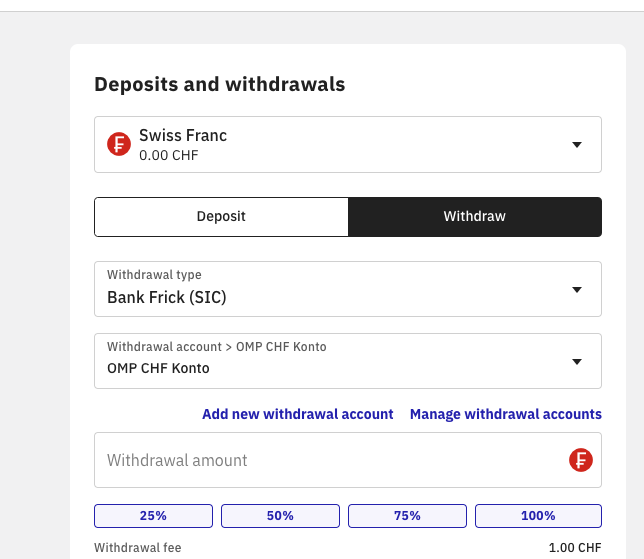The image size is (644, 559).
Task: Click the CHF icon in the amount field
Action: pos(581,460)
